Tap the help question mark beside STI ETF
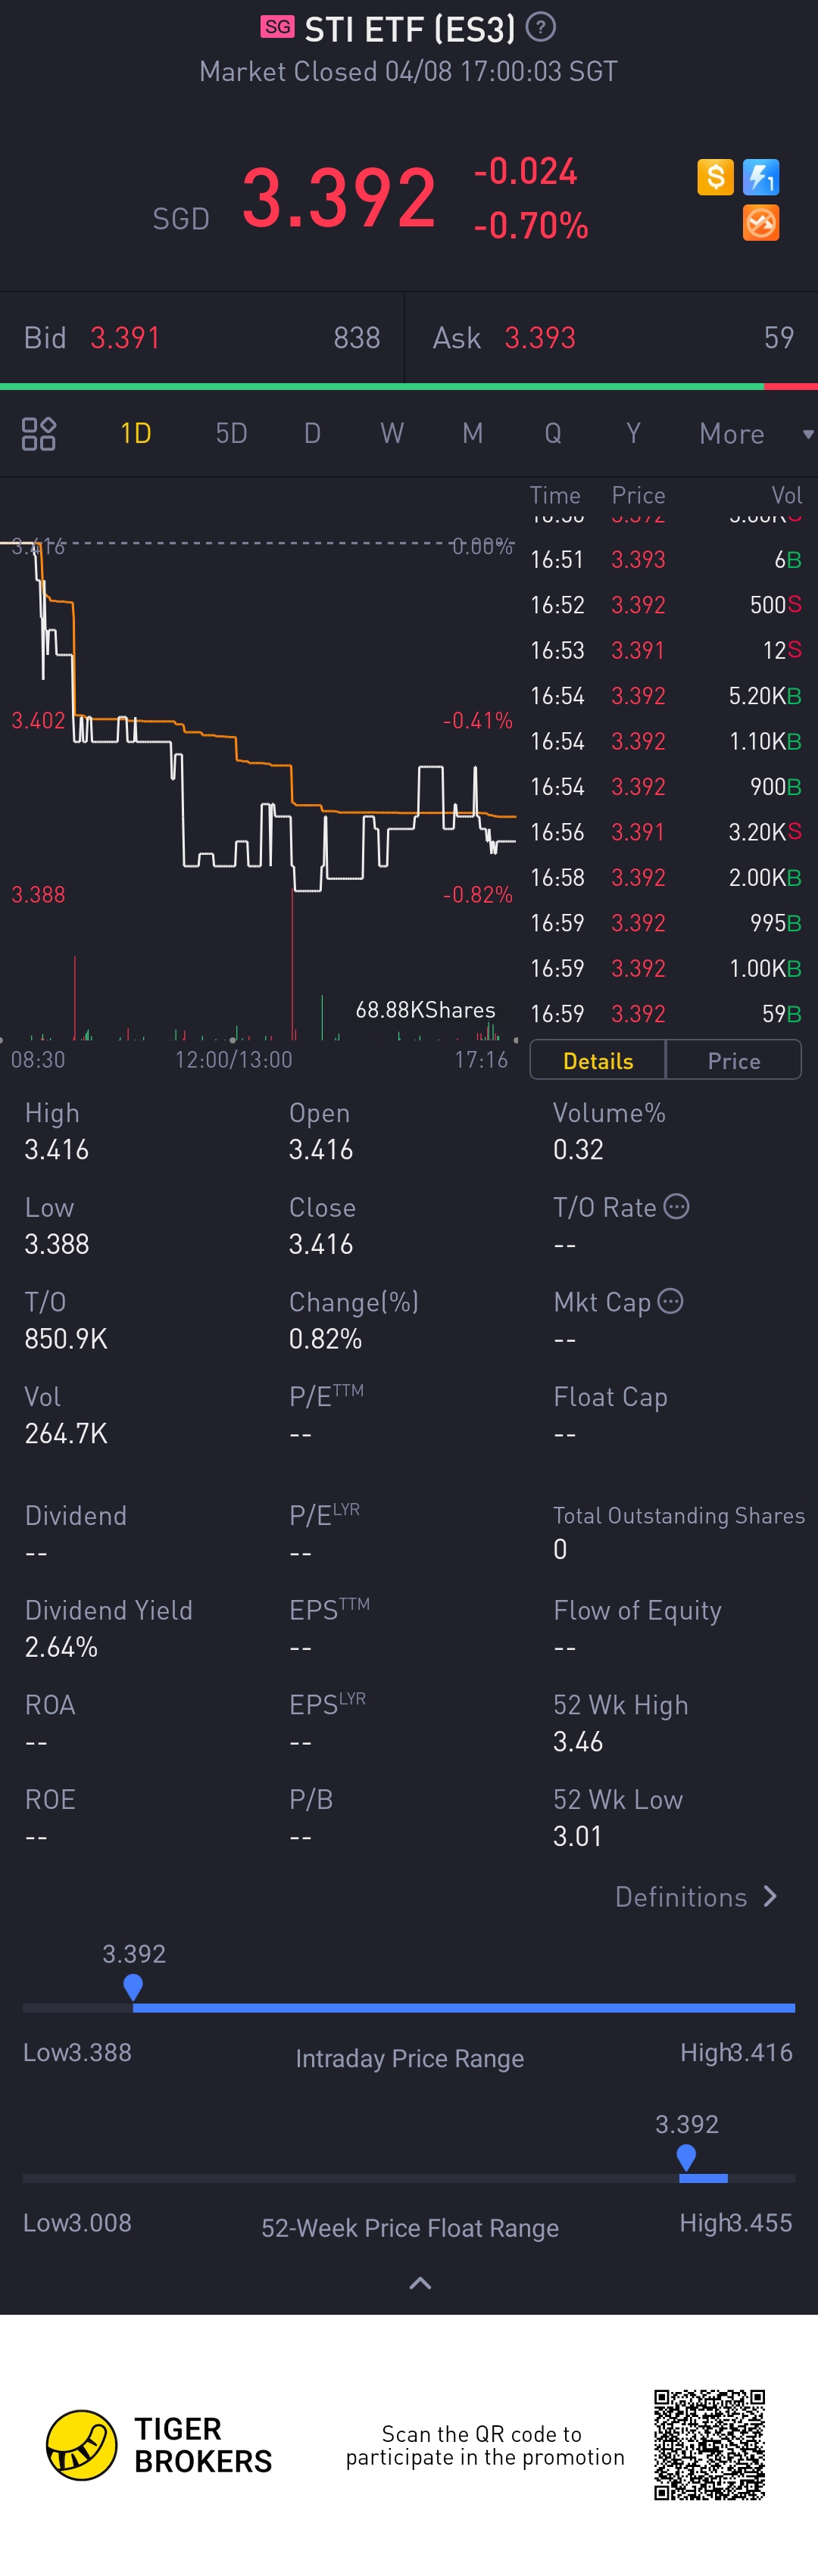This screenshot has width=818, height=2576. (541, 27)
